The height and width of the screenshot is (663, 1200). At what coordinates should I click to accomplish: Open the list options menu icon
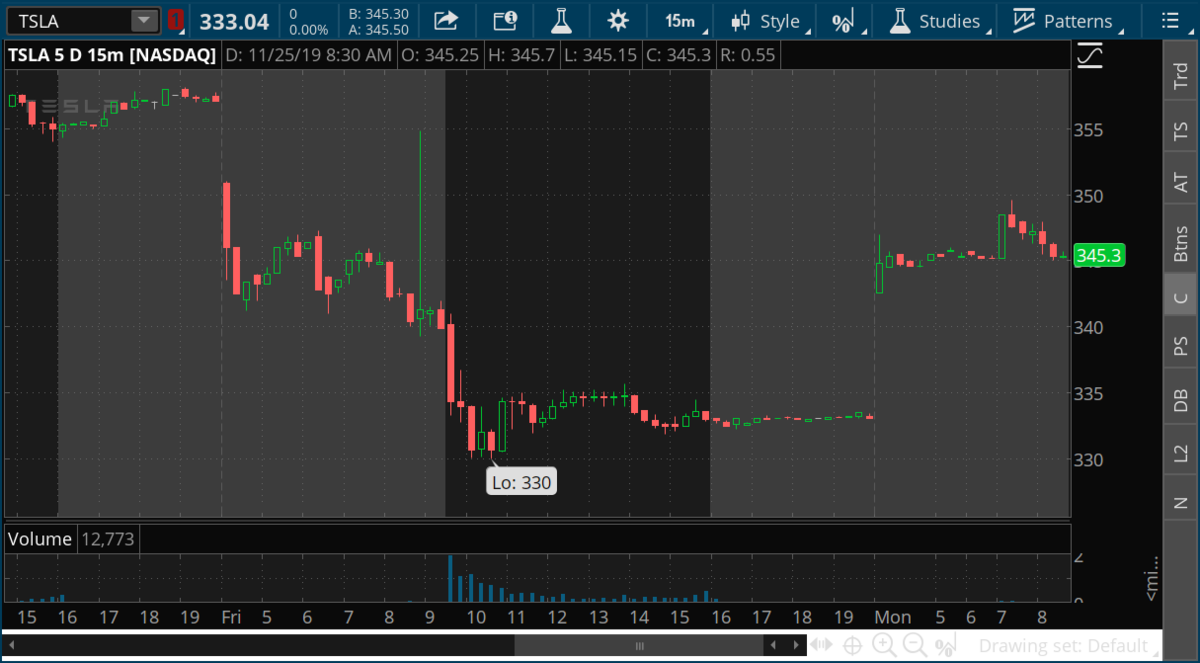click(x=1170, y=21)
